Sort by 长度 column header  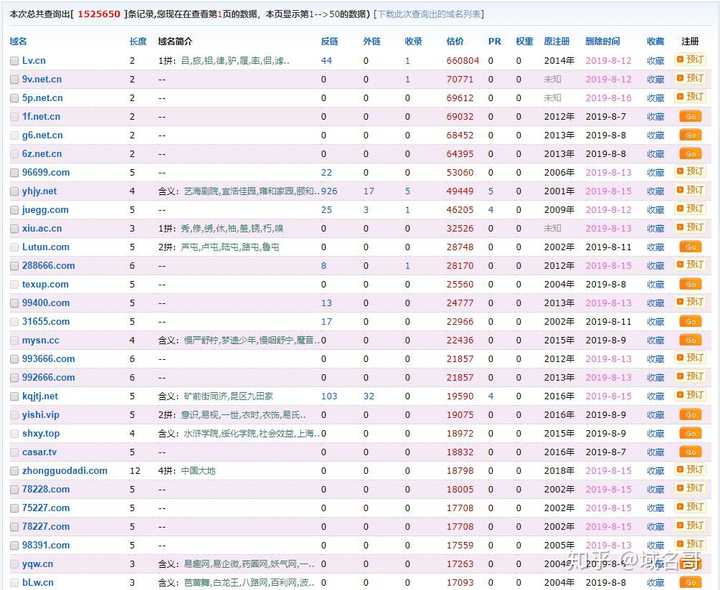138,41
